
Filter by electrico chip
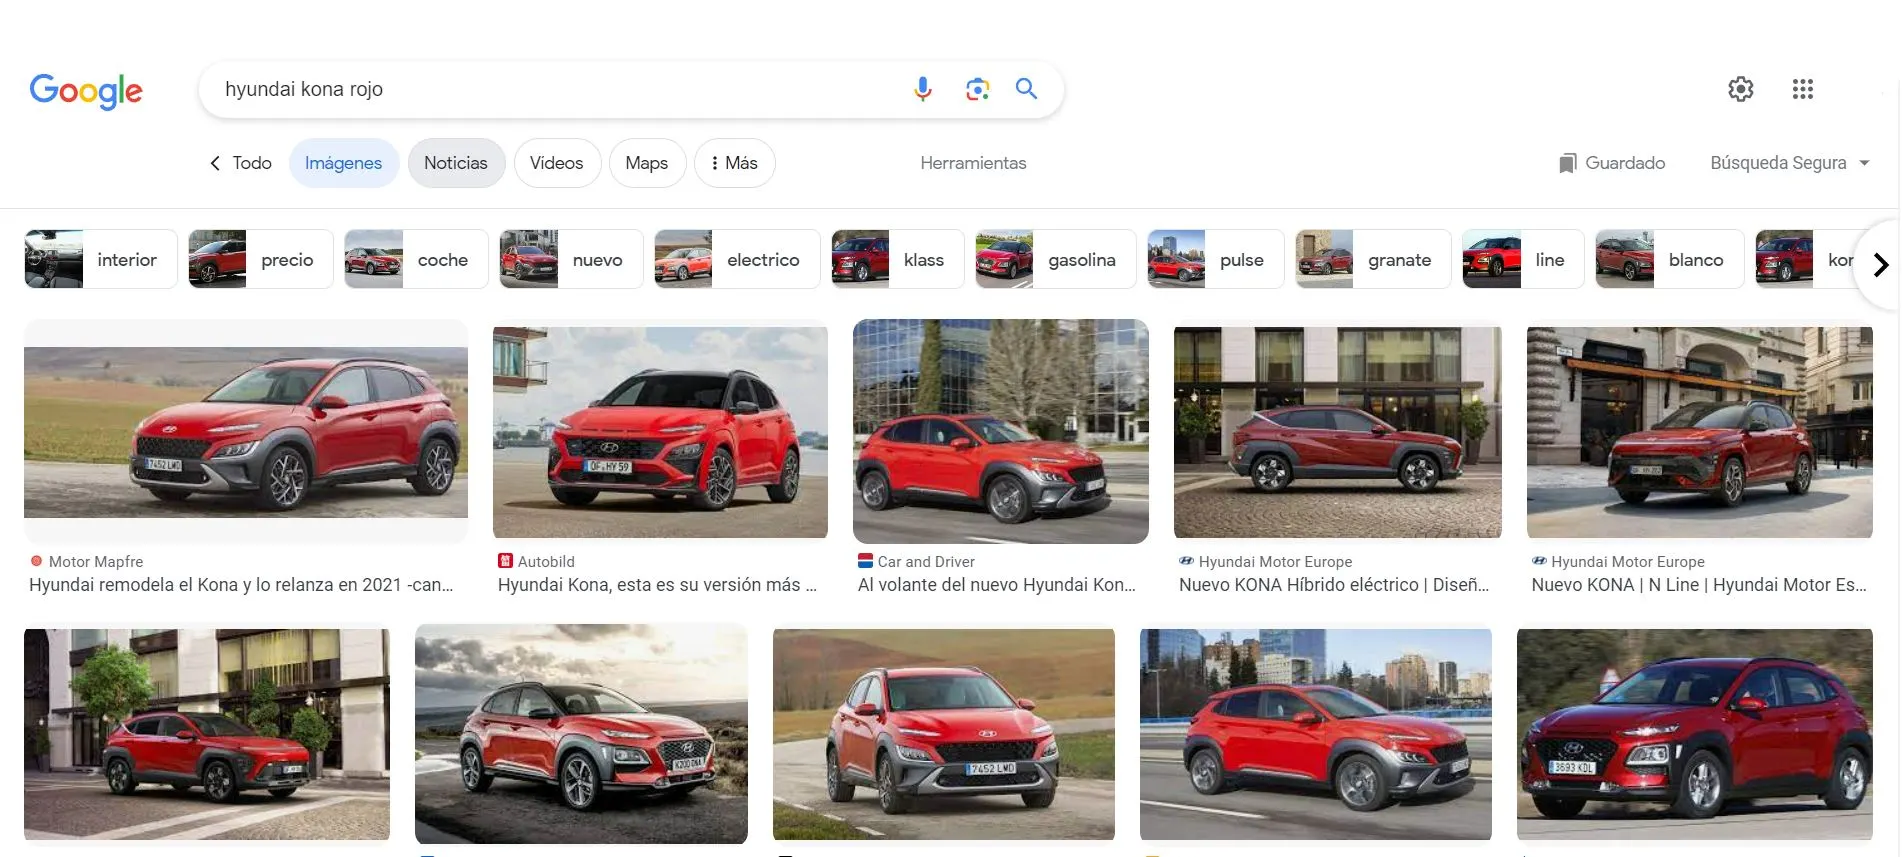pyautogui.click(x=737, y=260)
